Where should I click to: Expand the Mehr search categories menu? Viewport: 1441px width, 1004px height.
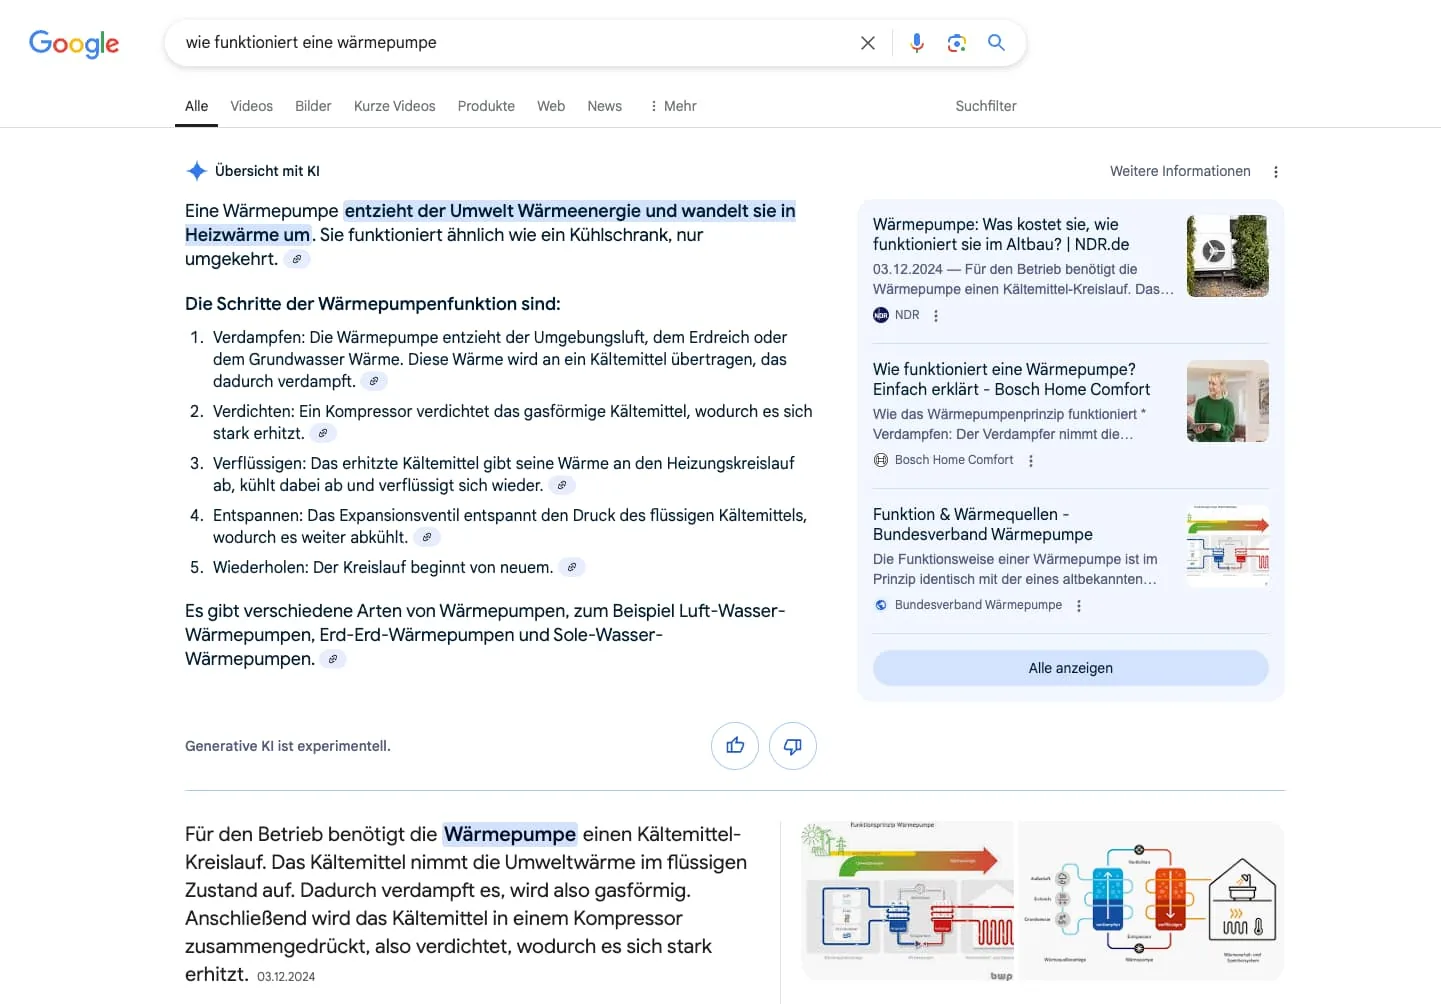[x=673, y=106]
